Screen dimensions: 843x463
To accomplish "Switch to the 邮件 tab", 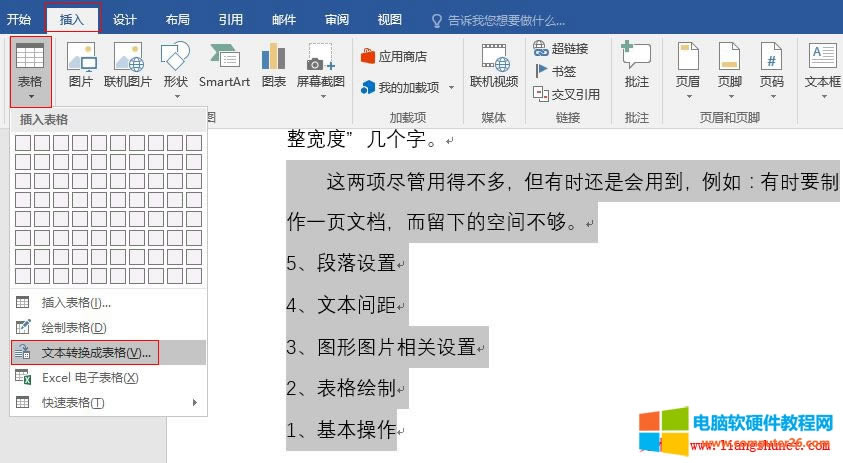I will (x=284, y=20).
